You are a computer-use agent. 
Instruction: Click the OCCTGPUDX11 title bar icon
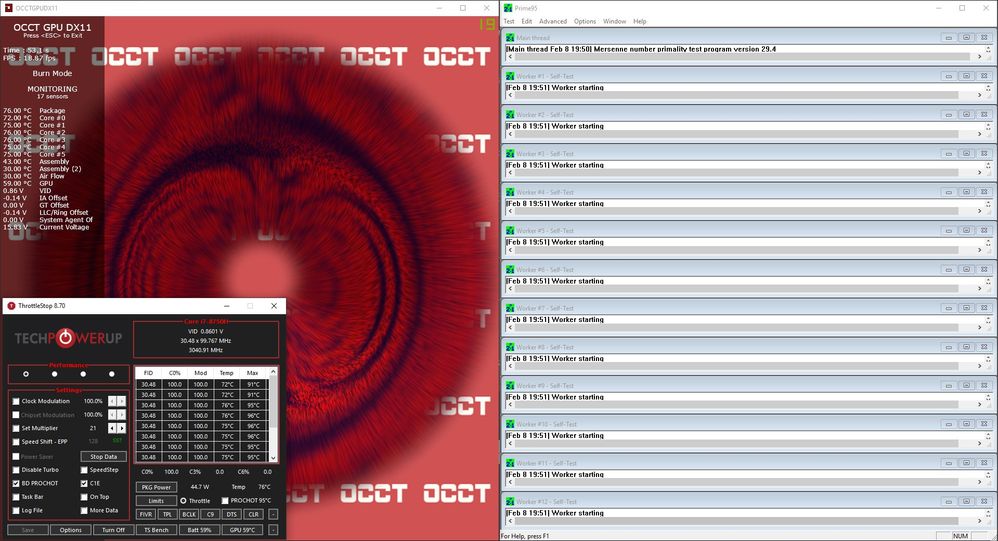point(8,8)
